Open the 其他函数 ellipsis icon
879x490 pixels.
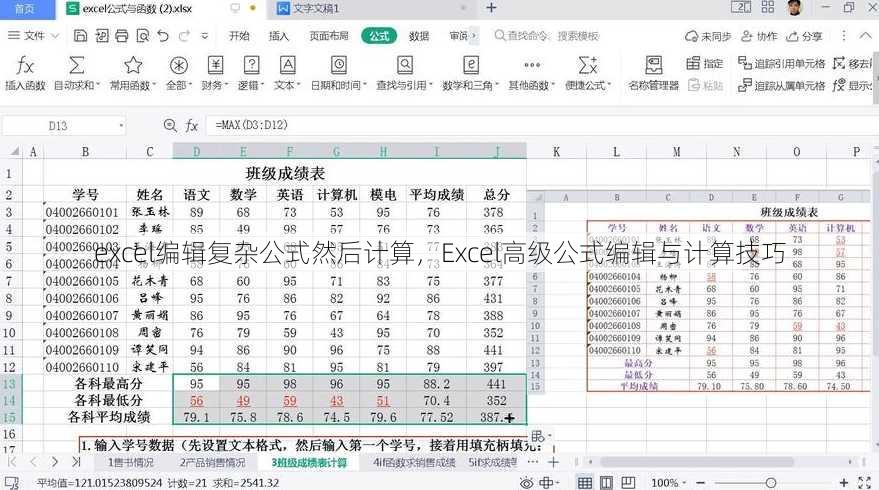point(531,66)
